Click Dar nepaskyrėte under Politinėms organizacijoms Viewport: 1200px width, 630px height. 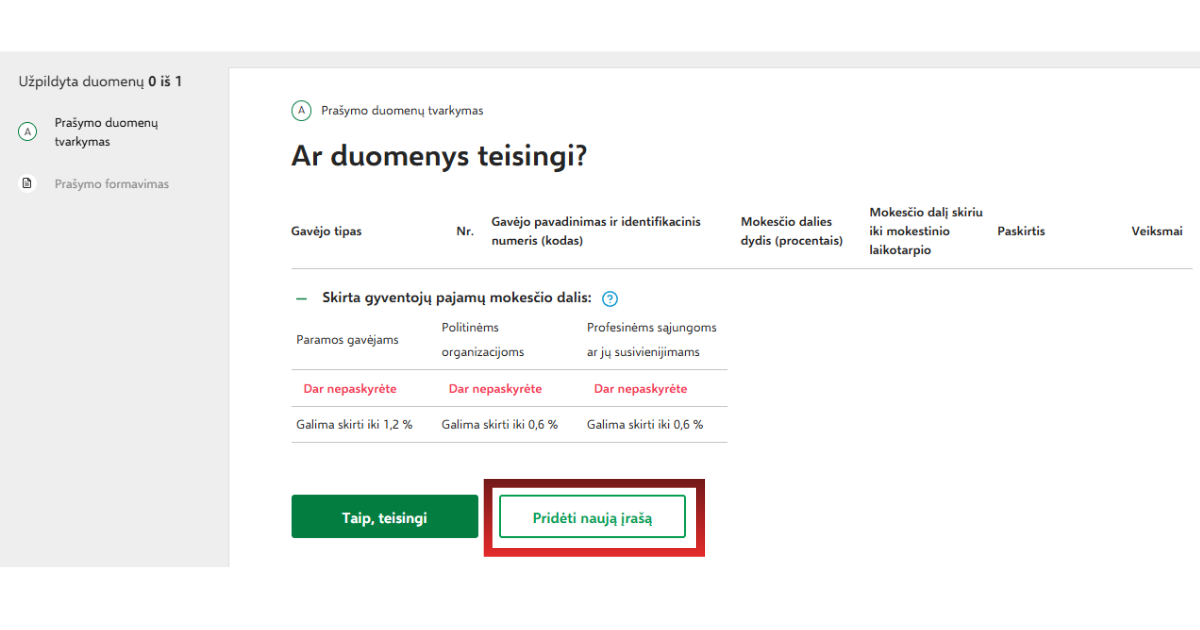click(495, 388)
